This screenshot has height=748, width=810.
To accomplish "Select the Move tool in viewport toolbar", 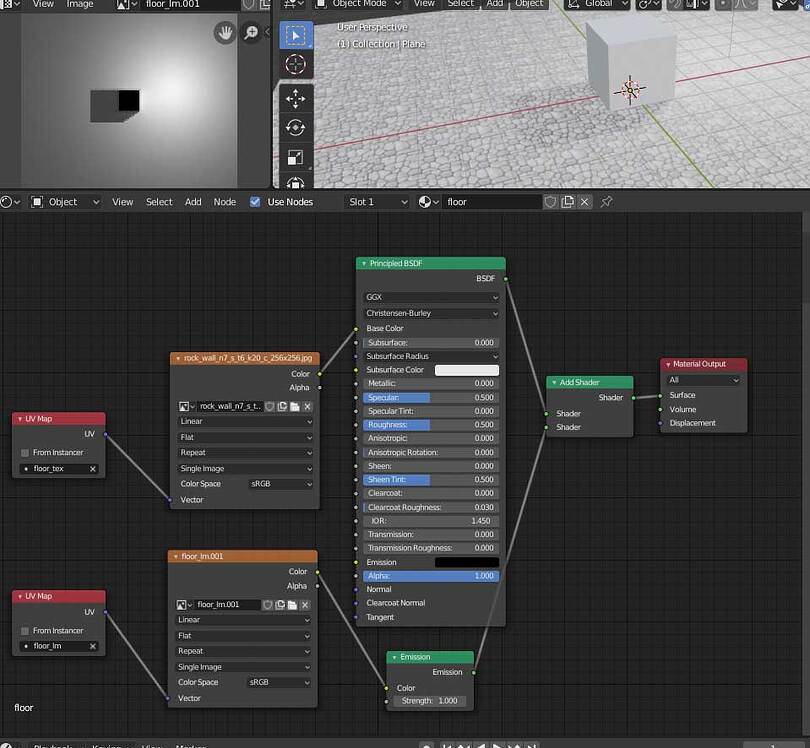I will (295, 98).
